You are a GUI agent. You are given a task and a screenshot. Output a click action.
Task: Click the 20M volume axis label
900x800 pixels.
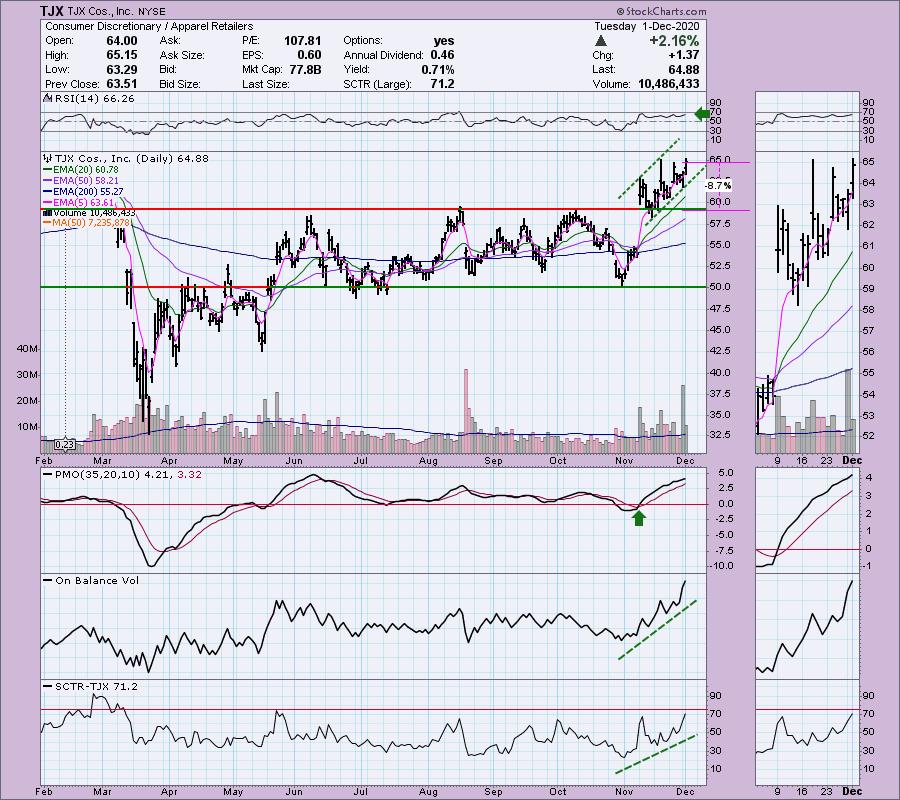click(28, 401)
